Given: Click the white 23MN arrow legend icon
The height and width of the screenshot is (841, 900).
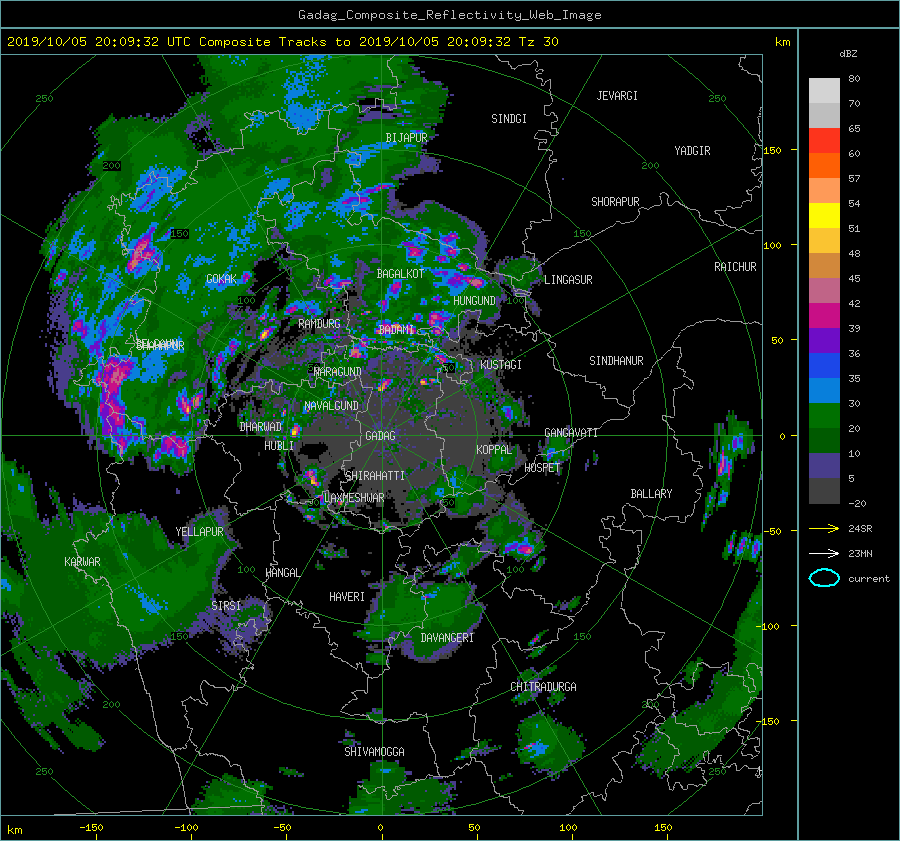Looking at the screenshot, I should tap(824, 553).
